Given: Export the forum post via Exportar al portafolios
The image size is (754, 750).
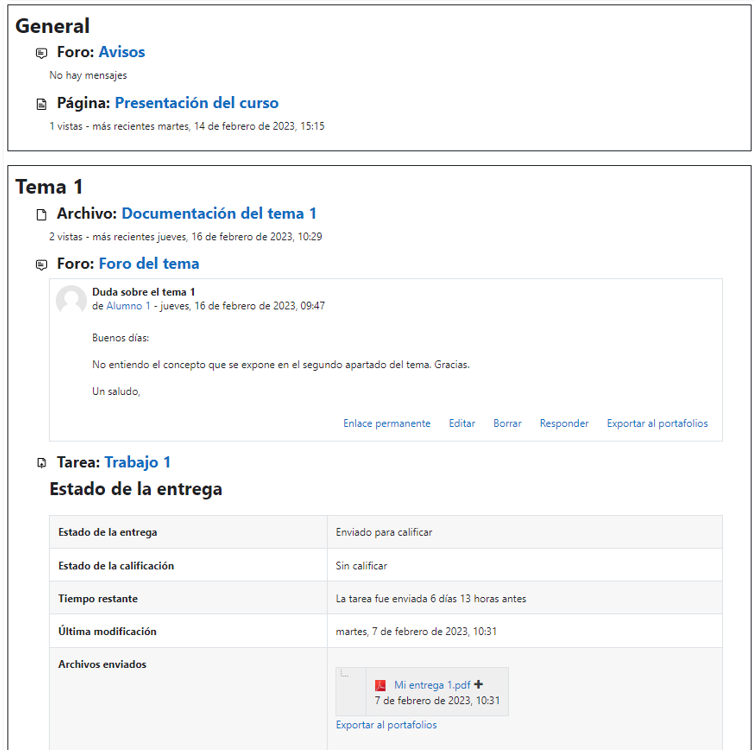Looking at the screenshot, I should 657,423.
